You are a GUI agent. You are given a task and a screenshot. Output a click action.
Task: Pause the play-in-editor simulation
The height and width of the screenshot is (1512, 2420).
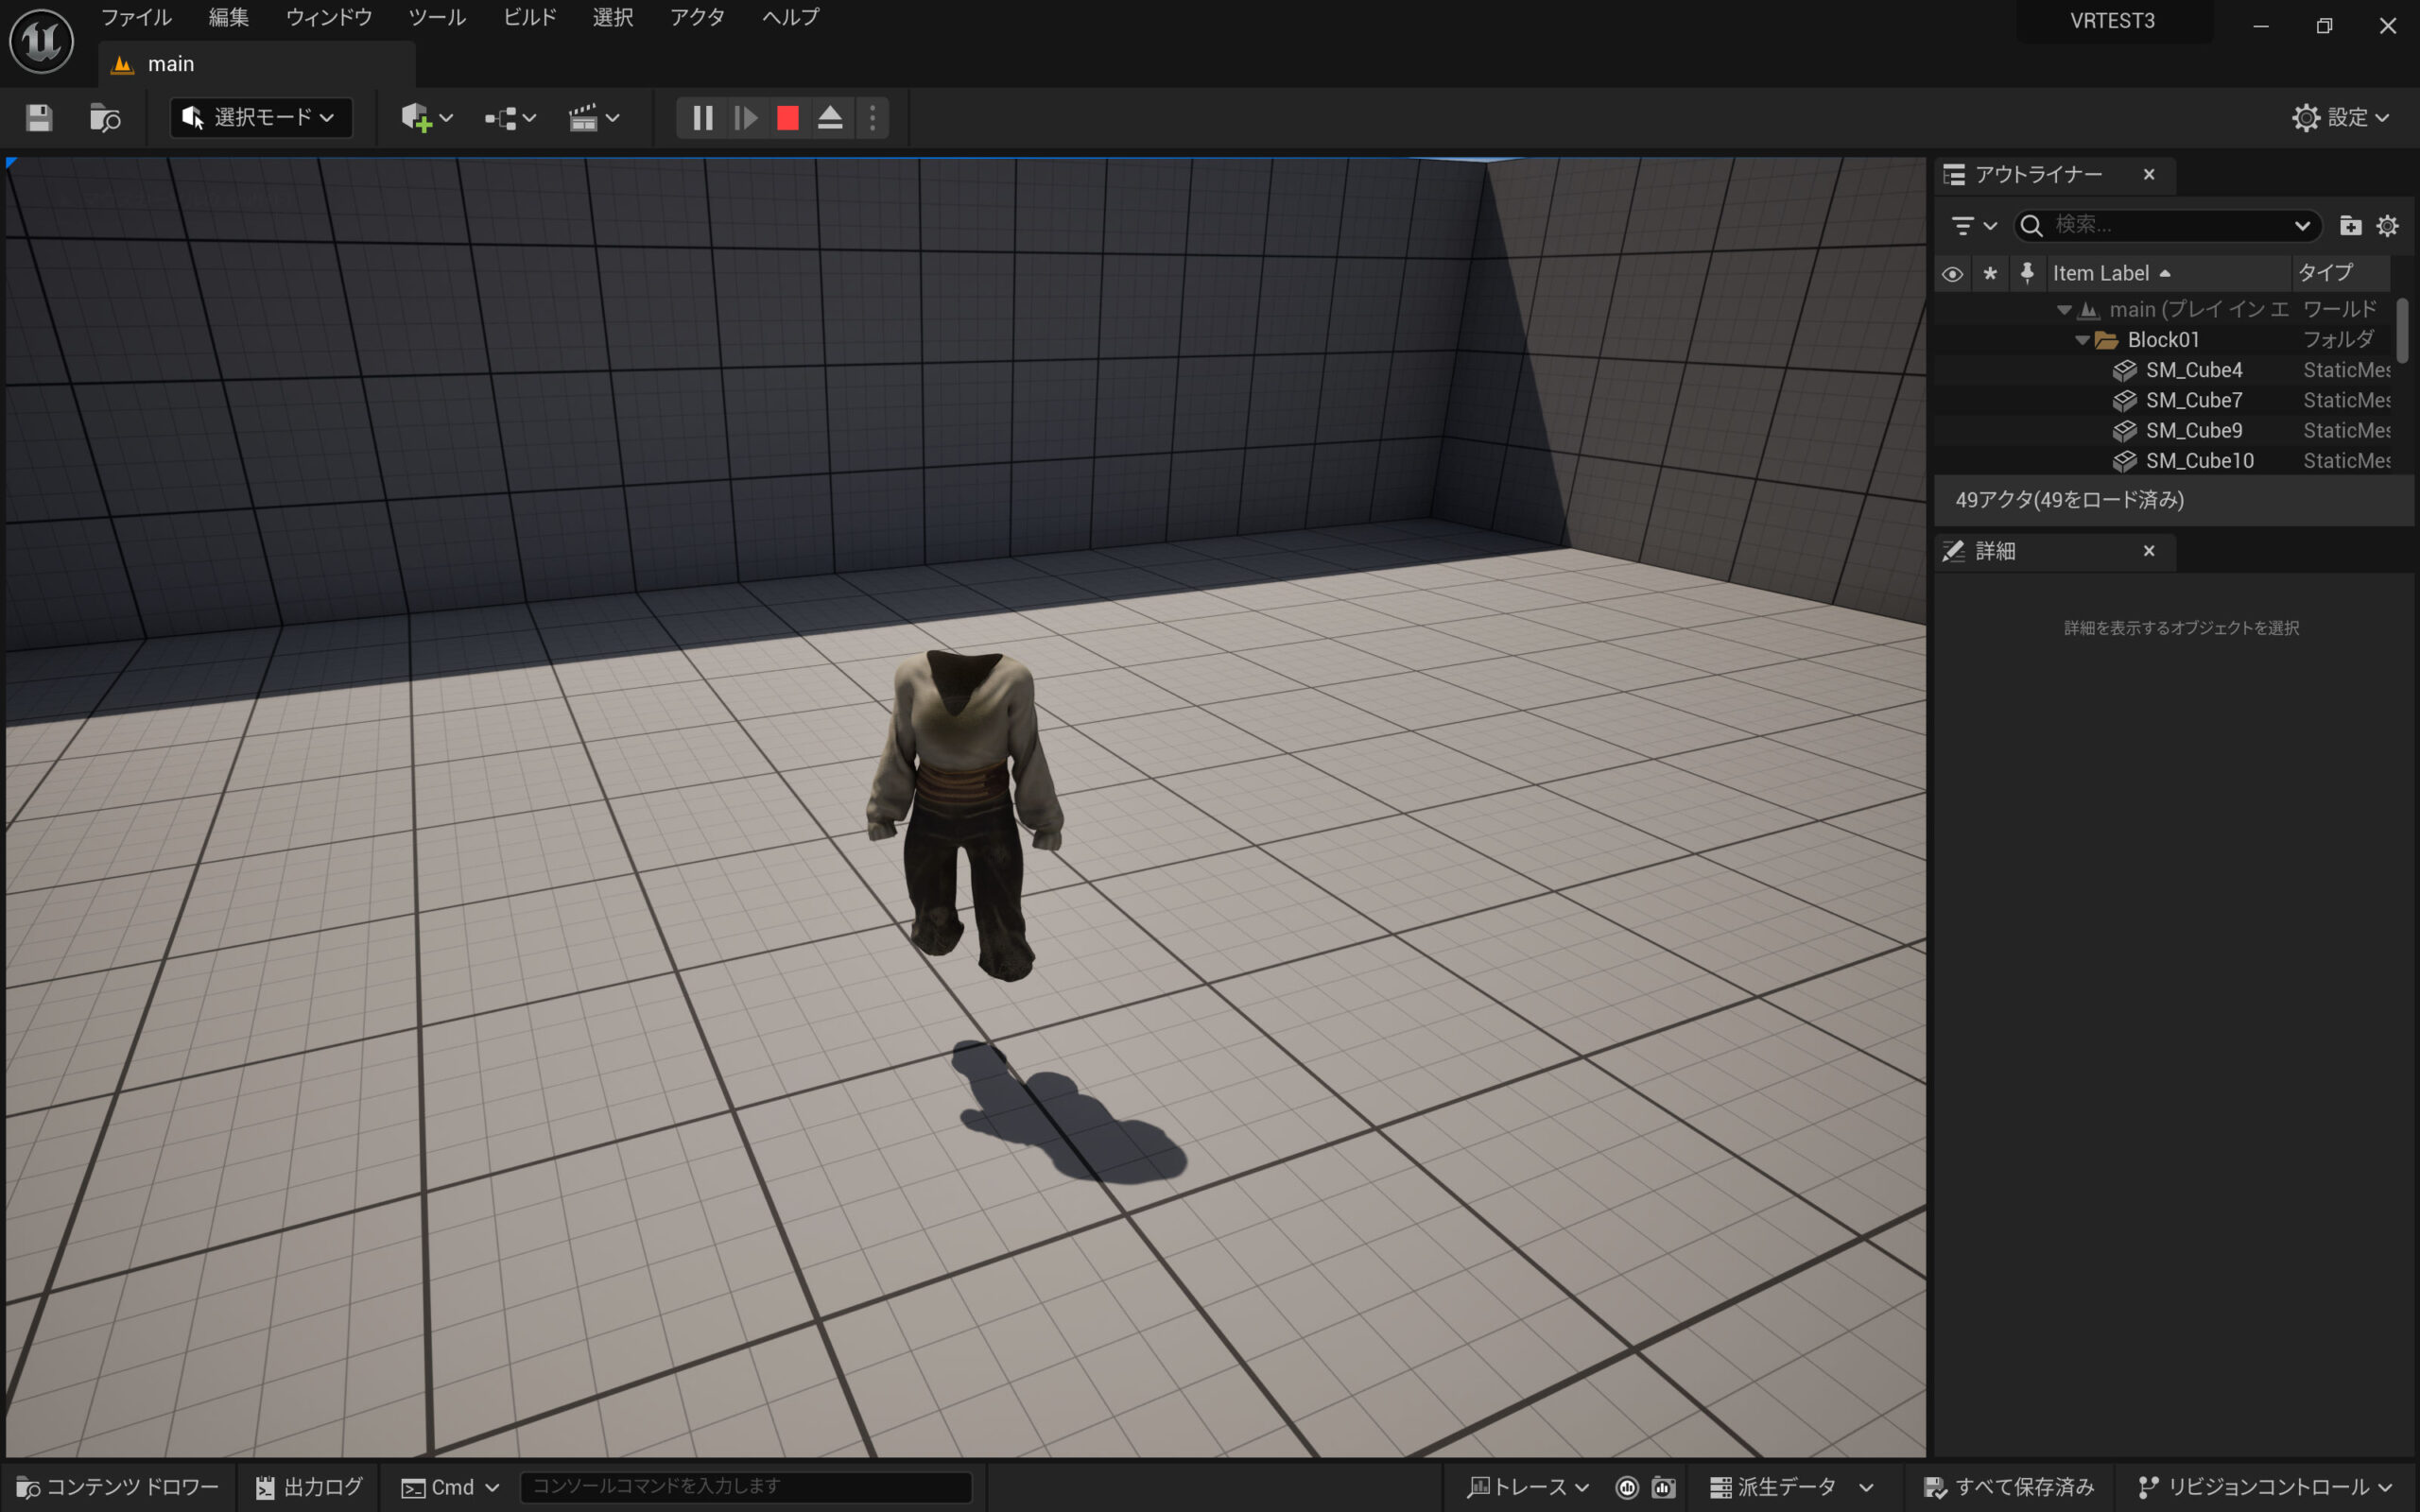point(702,118)
